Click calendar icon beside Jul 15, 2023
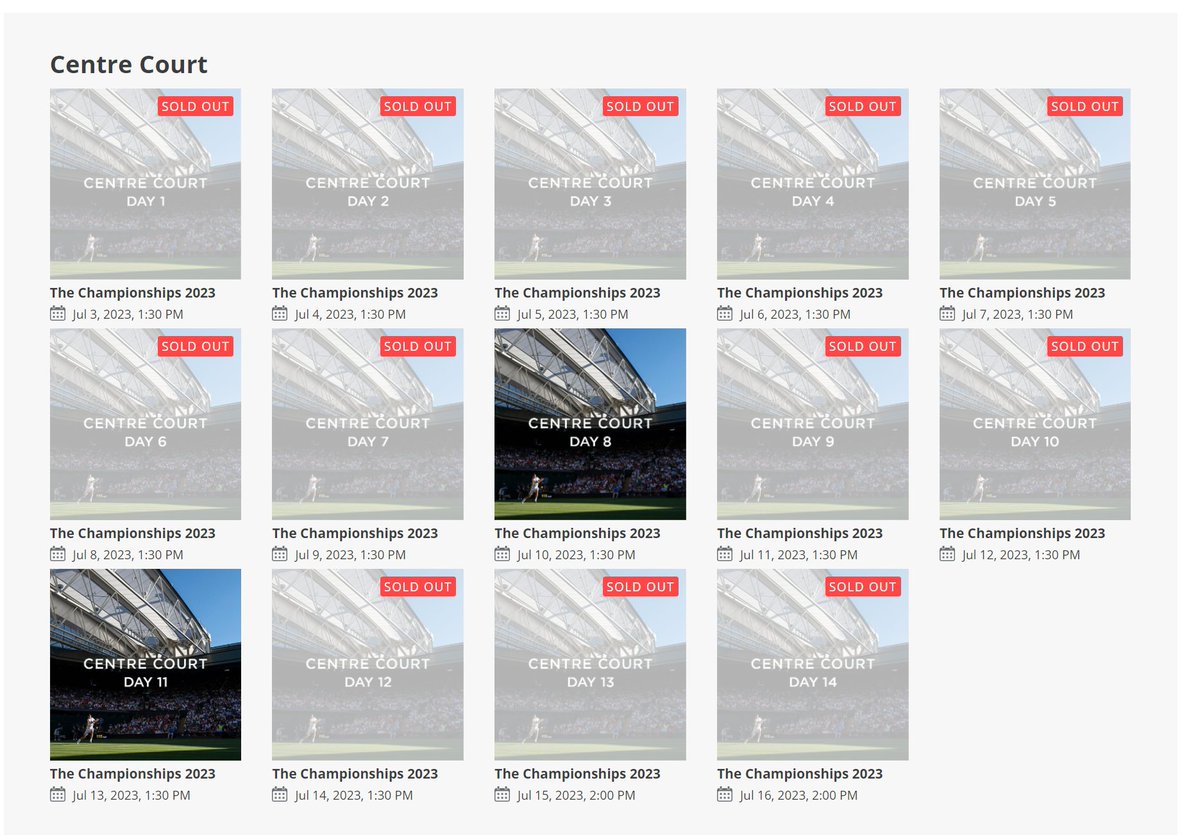This screenshot has height=835, width=1200. [502, 795]
